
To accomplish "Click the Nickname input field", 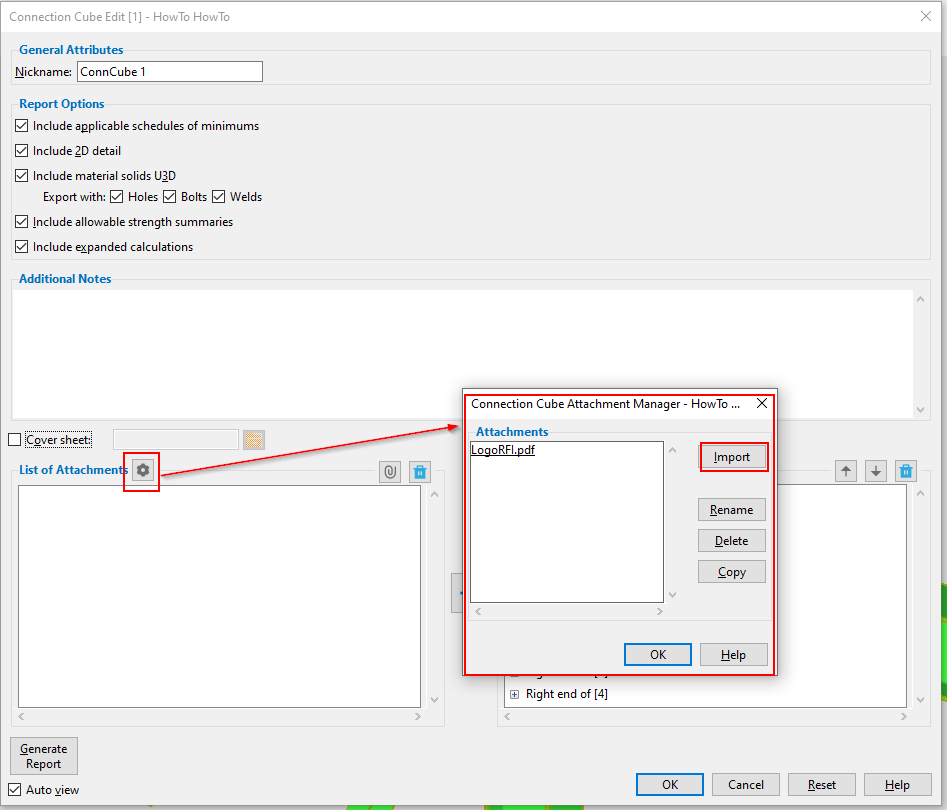I will (170, 71).
